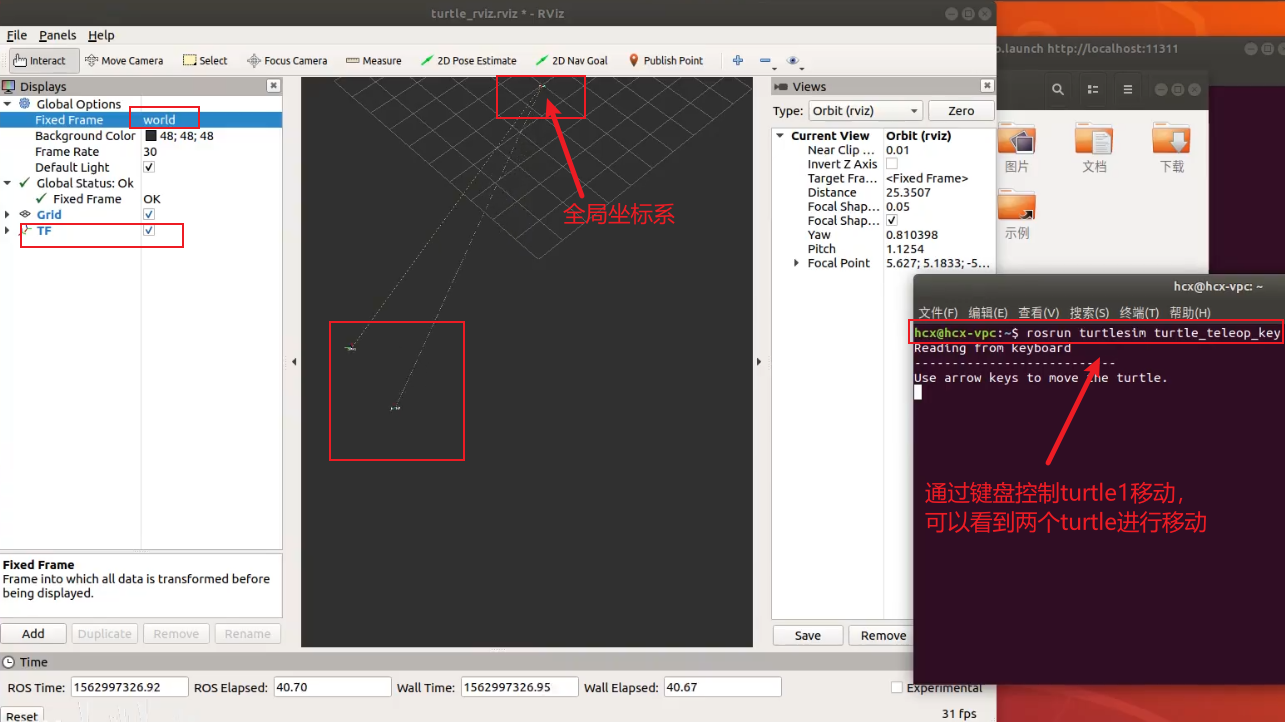Select the Fixed Frame world value
This screenshot has width=1285, height=722.
click(x=159, y=120)
